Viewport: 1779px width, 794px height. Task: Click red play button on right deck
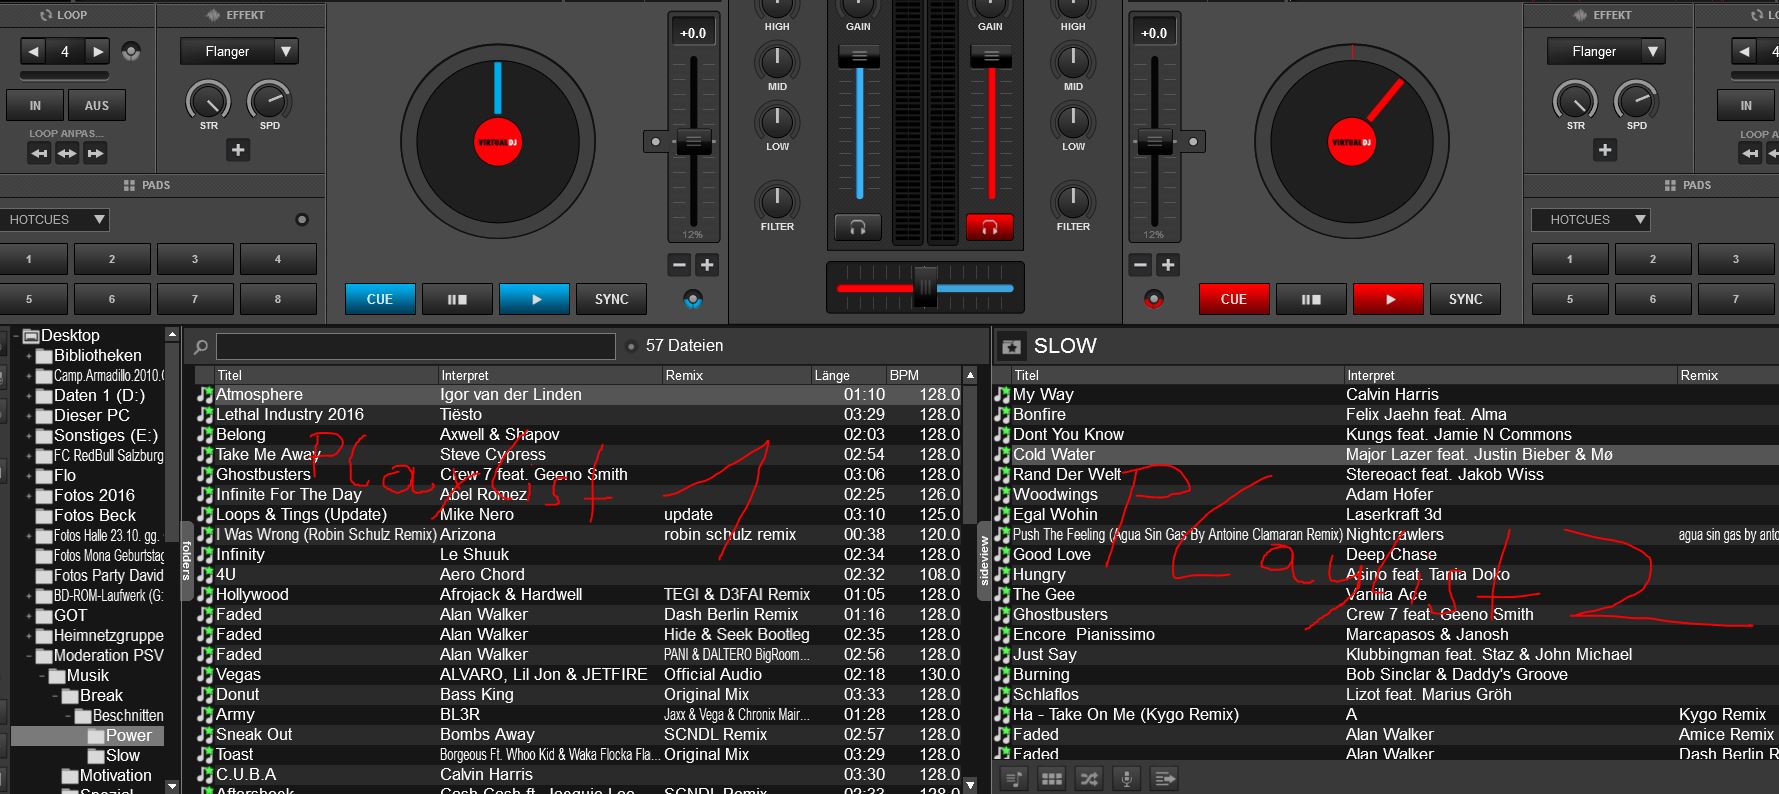pos(1389,299)
